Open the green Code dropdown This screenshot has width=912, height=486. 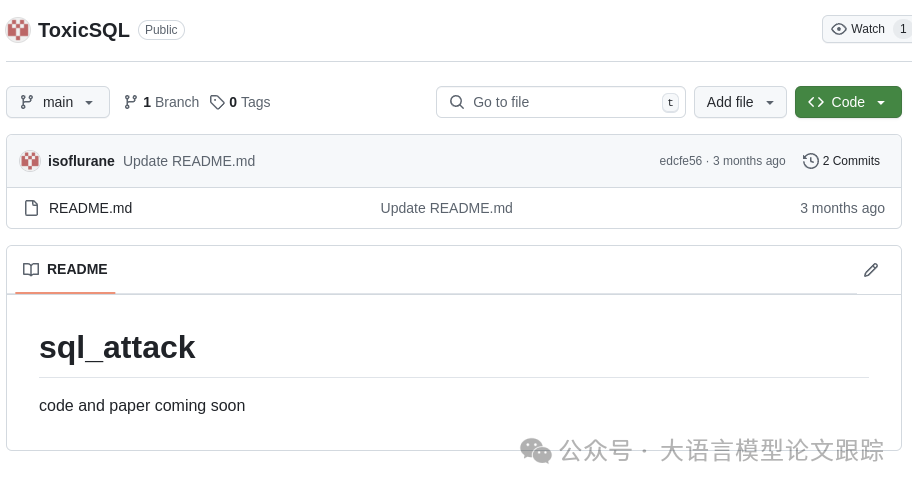[848, 102]
